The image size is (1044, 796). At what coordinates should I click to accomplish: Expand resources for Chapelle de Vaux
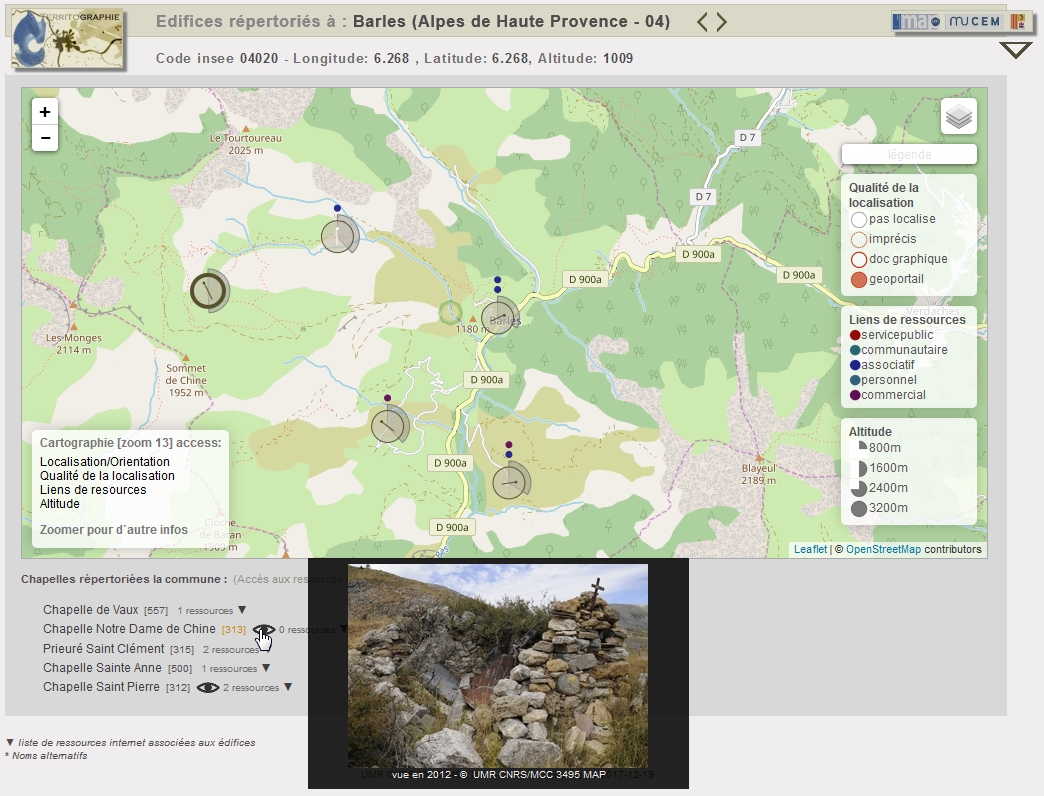[x=242, y=610]
